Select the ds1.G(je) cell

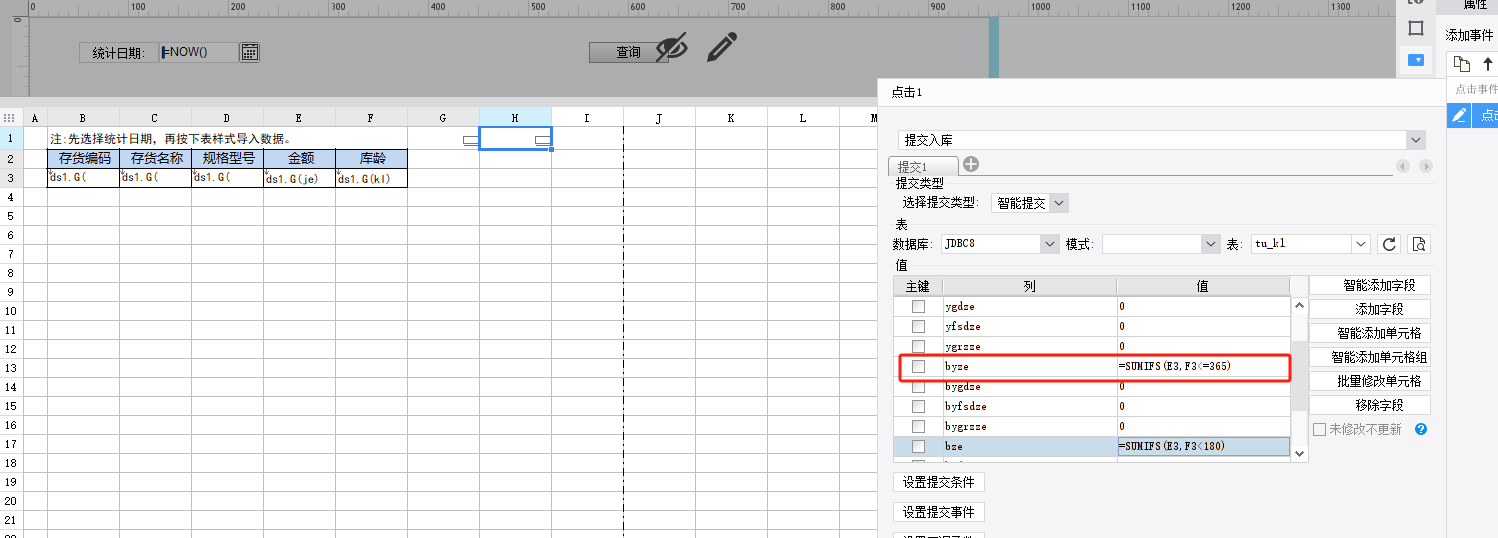point(300,178)
